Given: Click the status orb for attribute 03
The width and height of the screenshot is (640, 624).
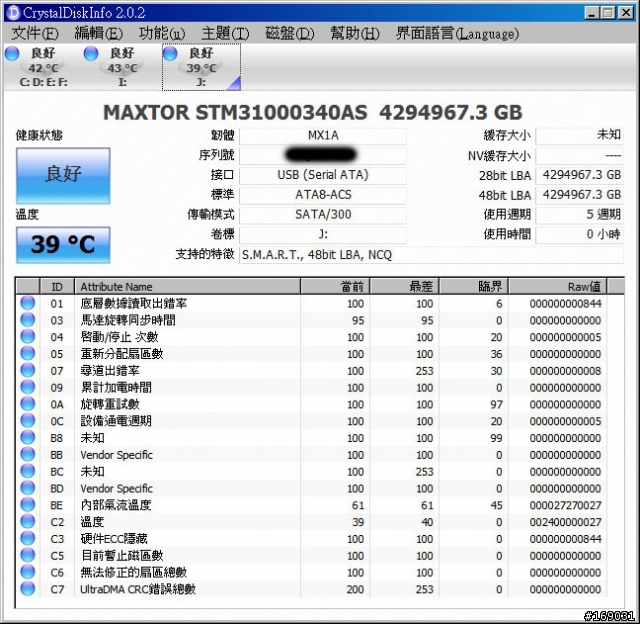Looking at the screenshot, I should [28, 320].
